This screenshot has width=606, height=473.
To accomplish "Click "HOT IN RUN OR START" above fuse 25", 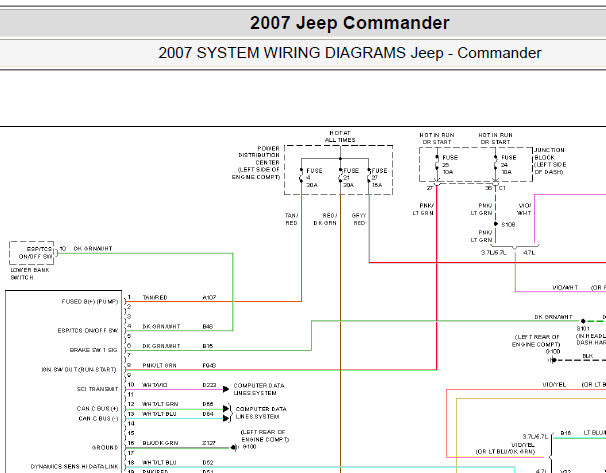I will (x=437, y=138).
